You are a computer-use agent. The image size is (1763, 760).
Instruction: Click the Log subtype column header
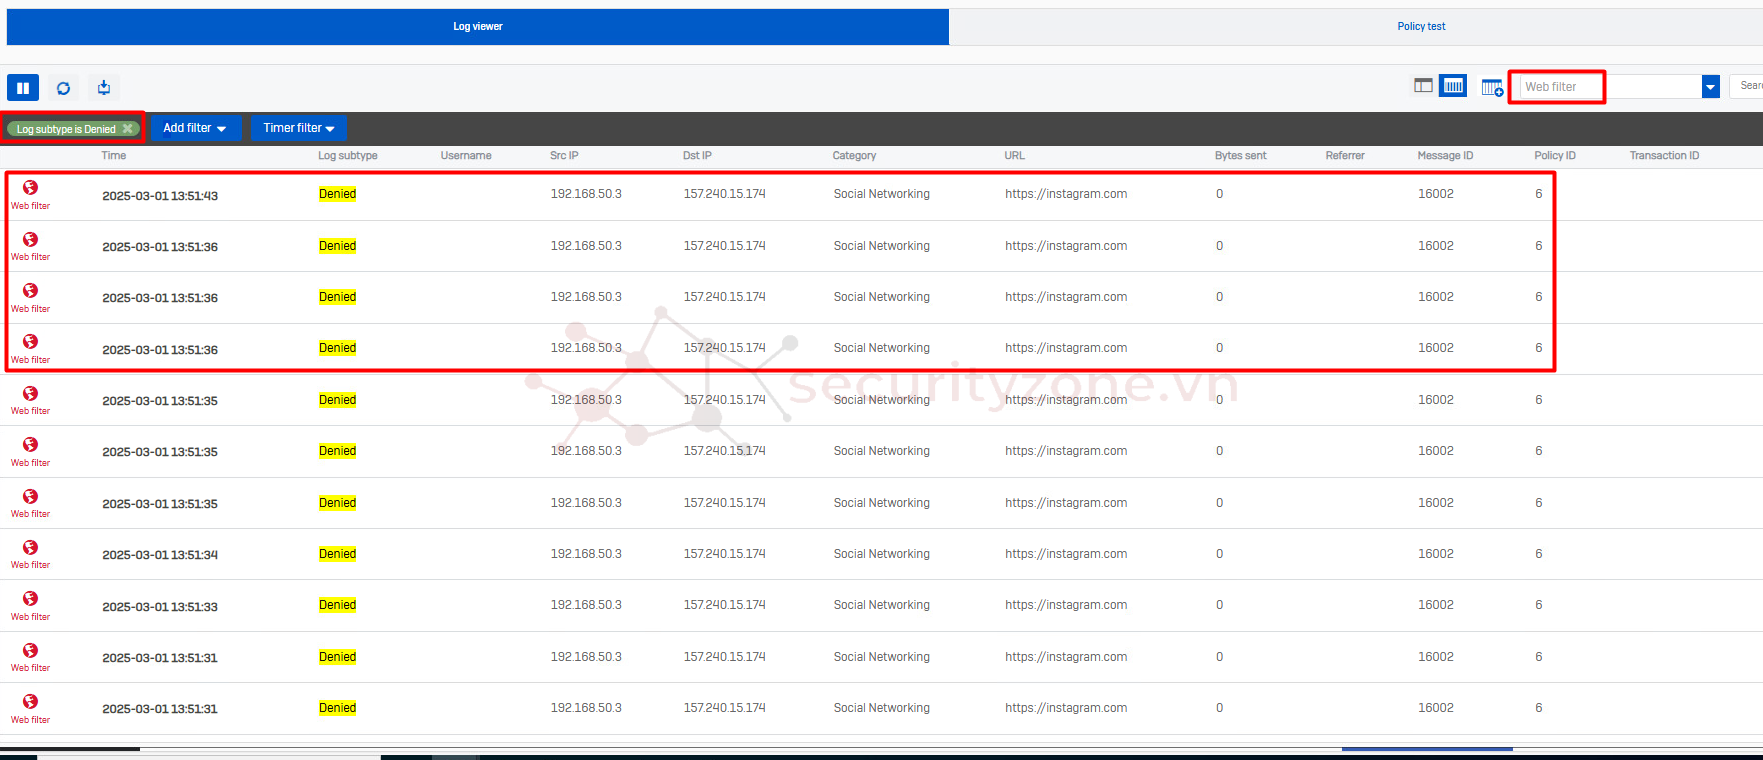(348, 156)
